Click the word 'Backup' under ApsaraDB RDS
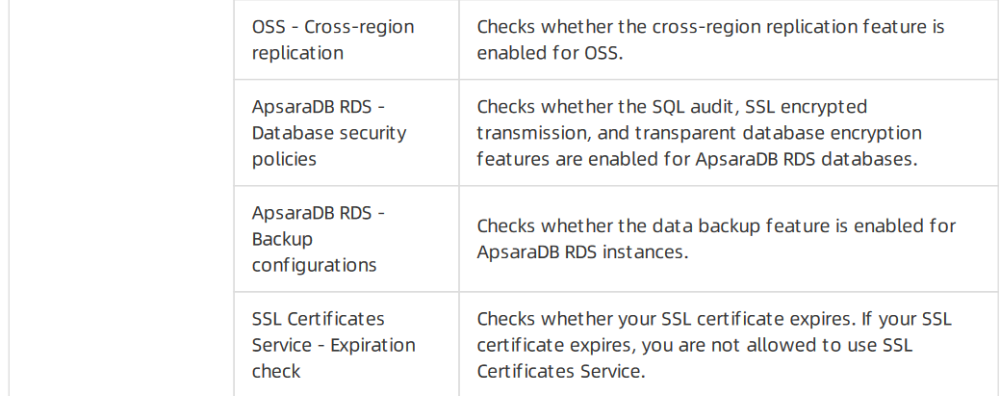The width and height of the screenshot is (1000, 396). 283,239
